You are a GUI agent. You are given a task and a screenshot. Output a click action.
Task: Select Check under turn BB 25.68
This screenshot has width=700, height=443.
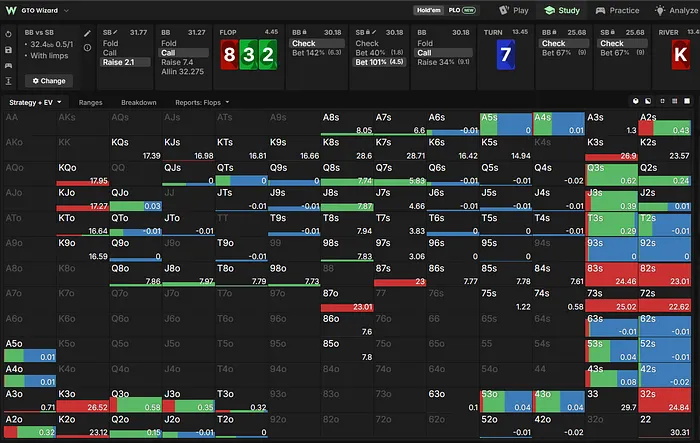[x=564, y=43]
